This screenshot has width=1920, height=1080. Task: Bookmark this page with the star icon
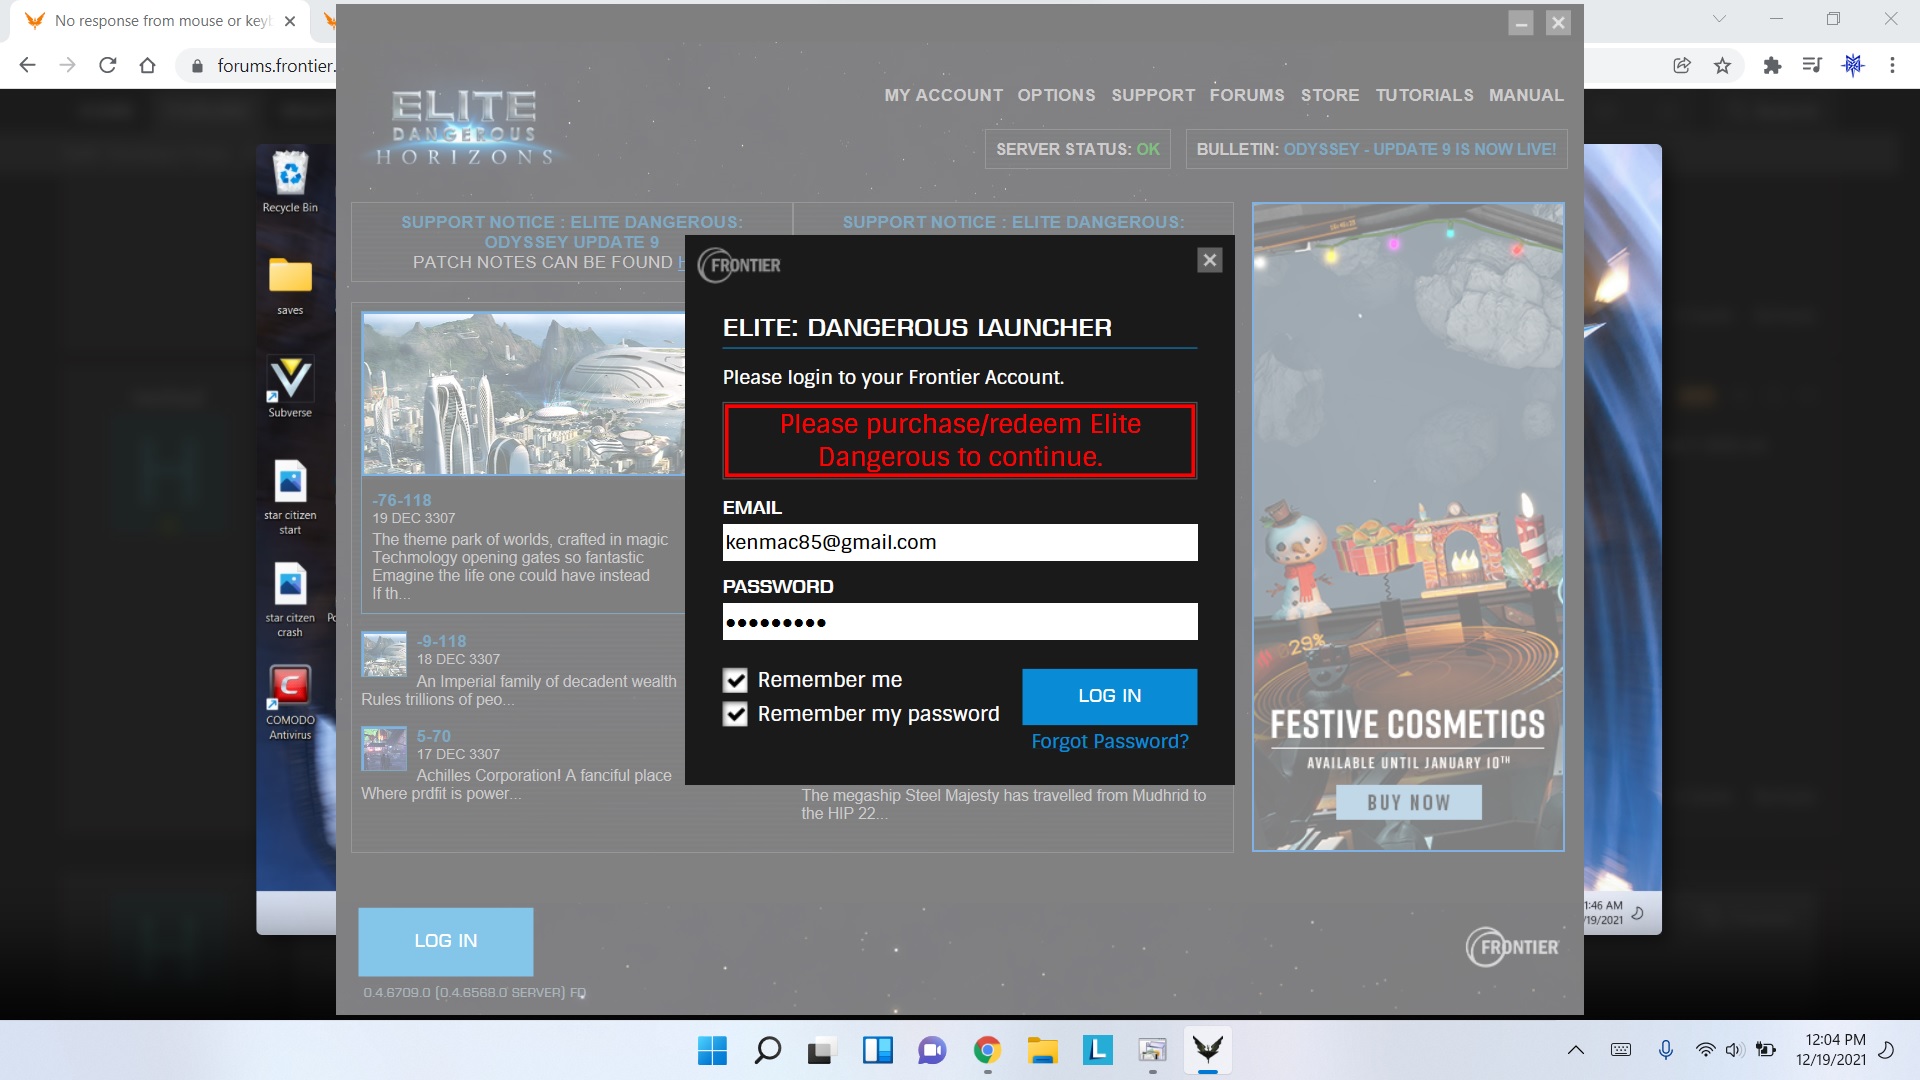[1722, 65]
